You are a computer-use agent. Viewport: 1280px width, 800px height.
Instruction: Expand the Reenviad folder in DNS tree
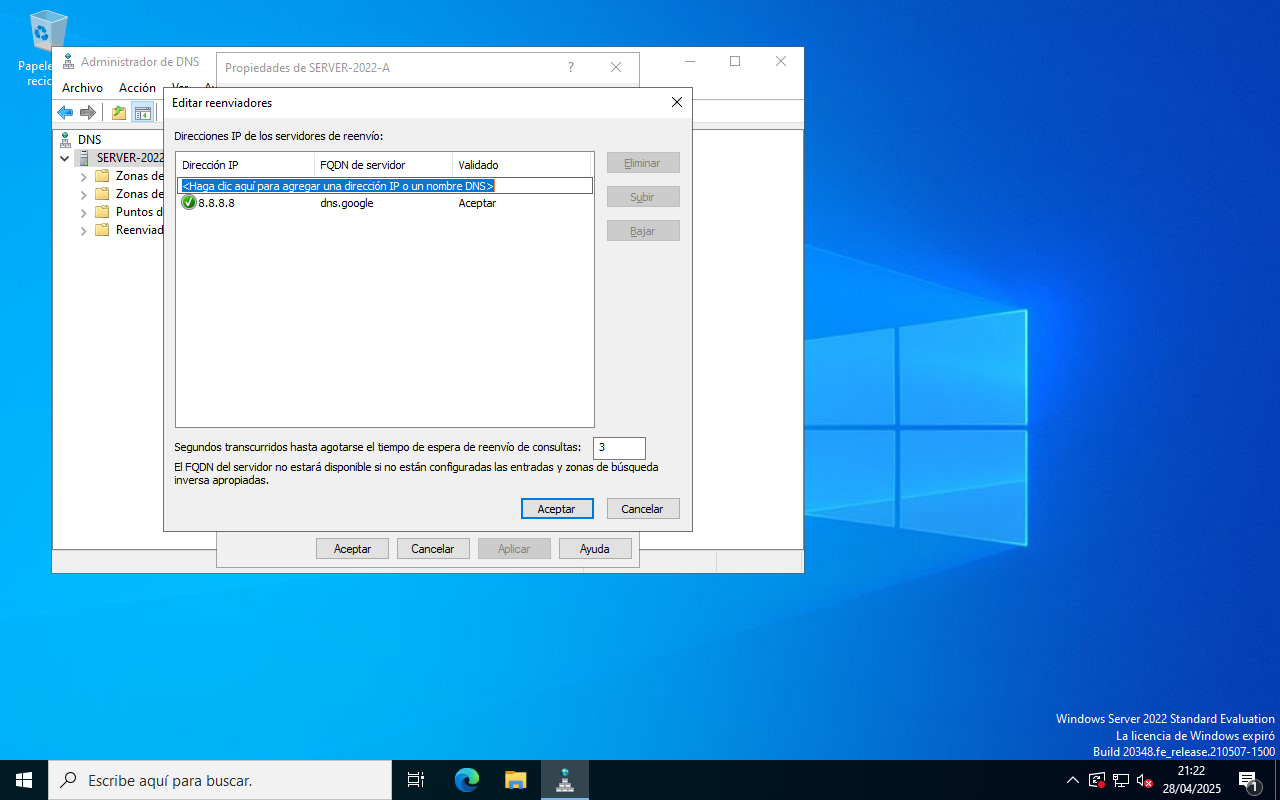[84, 230]
